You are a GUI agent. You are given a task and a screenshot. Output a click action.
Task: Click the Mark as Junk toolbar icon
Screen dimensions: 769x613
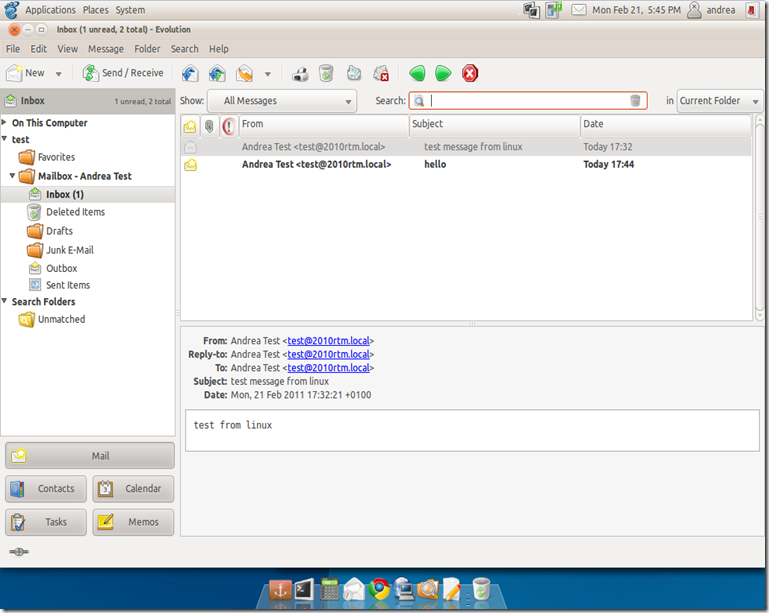(x=354, y=74)
